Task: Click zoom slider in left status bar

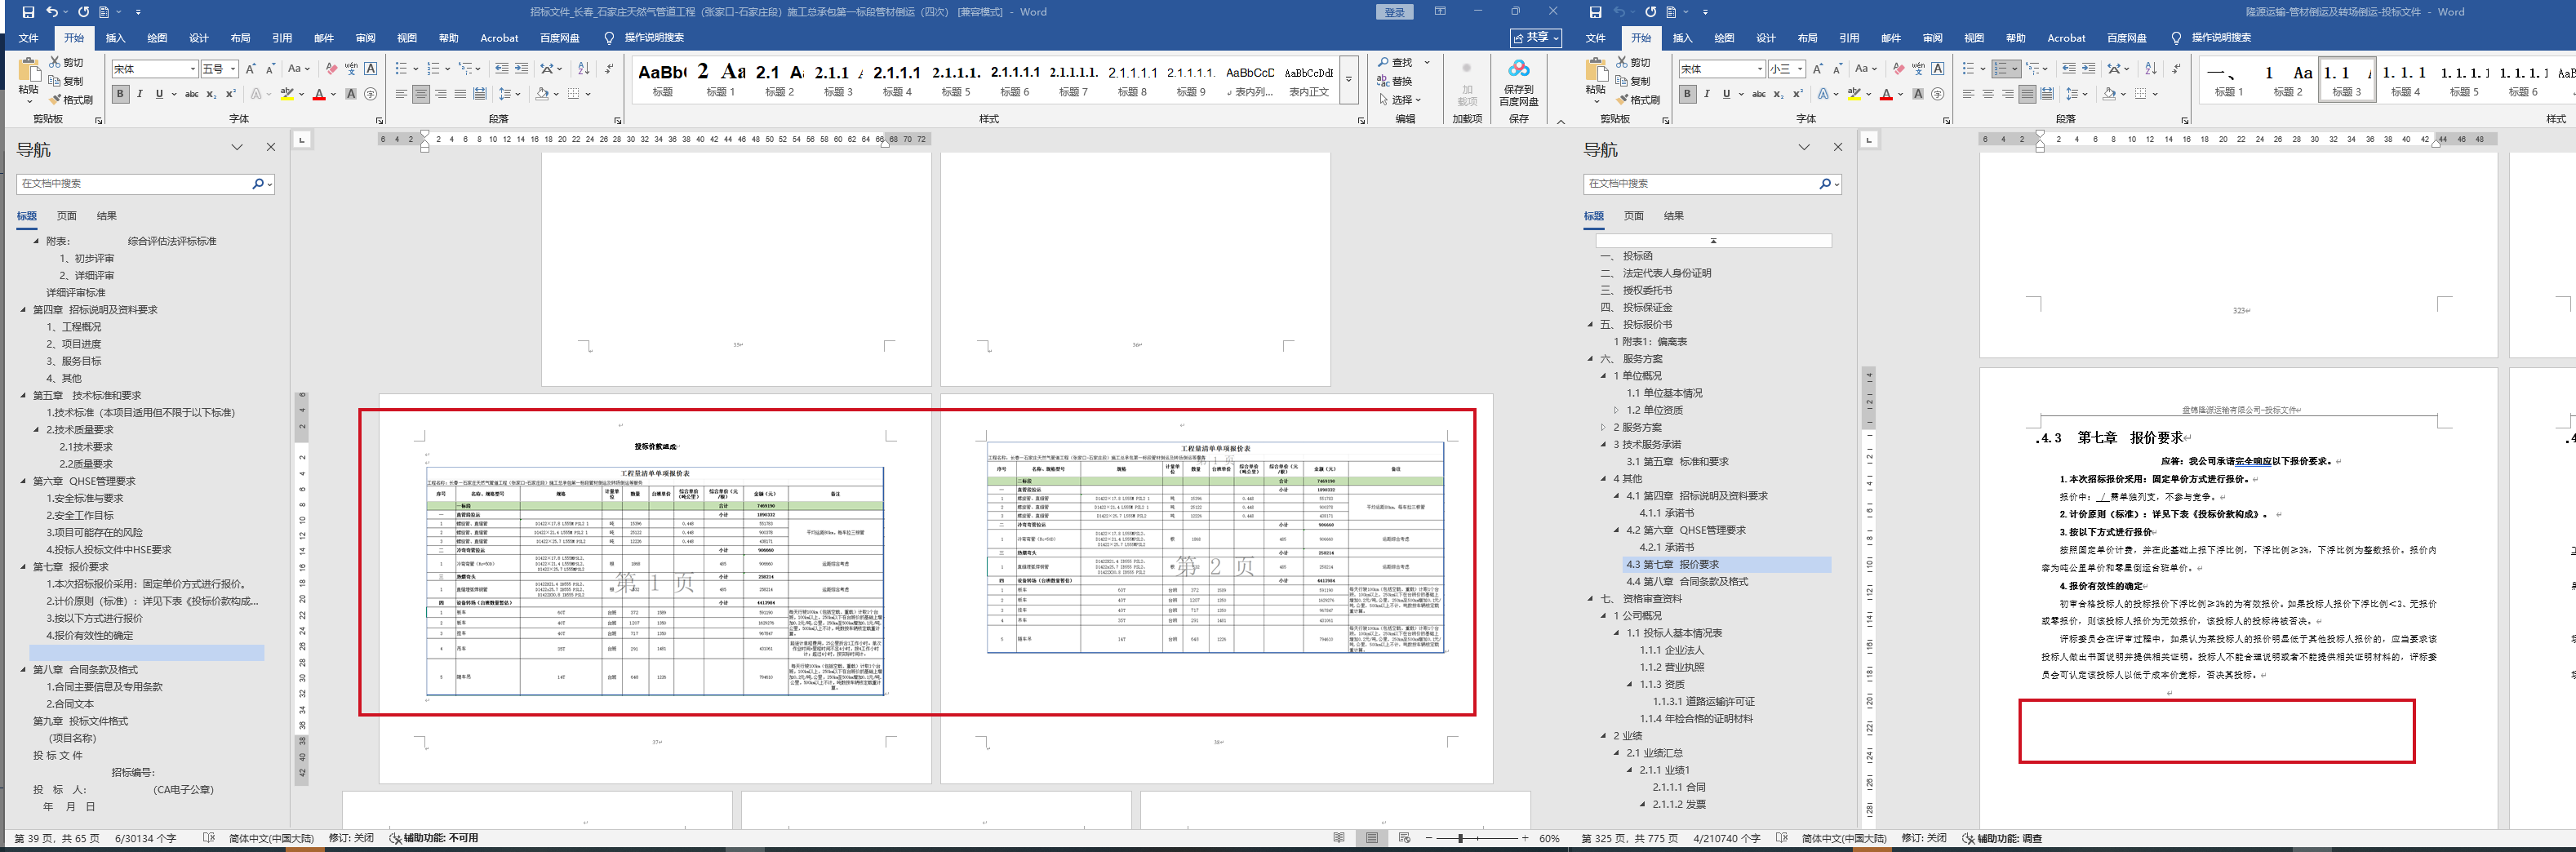Action: (x=1461, y=838)
